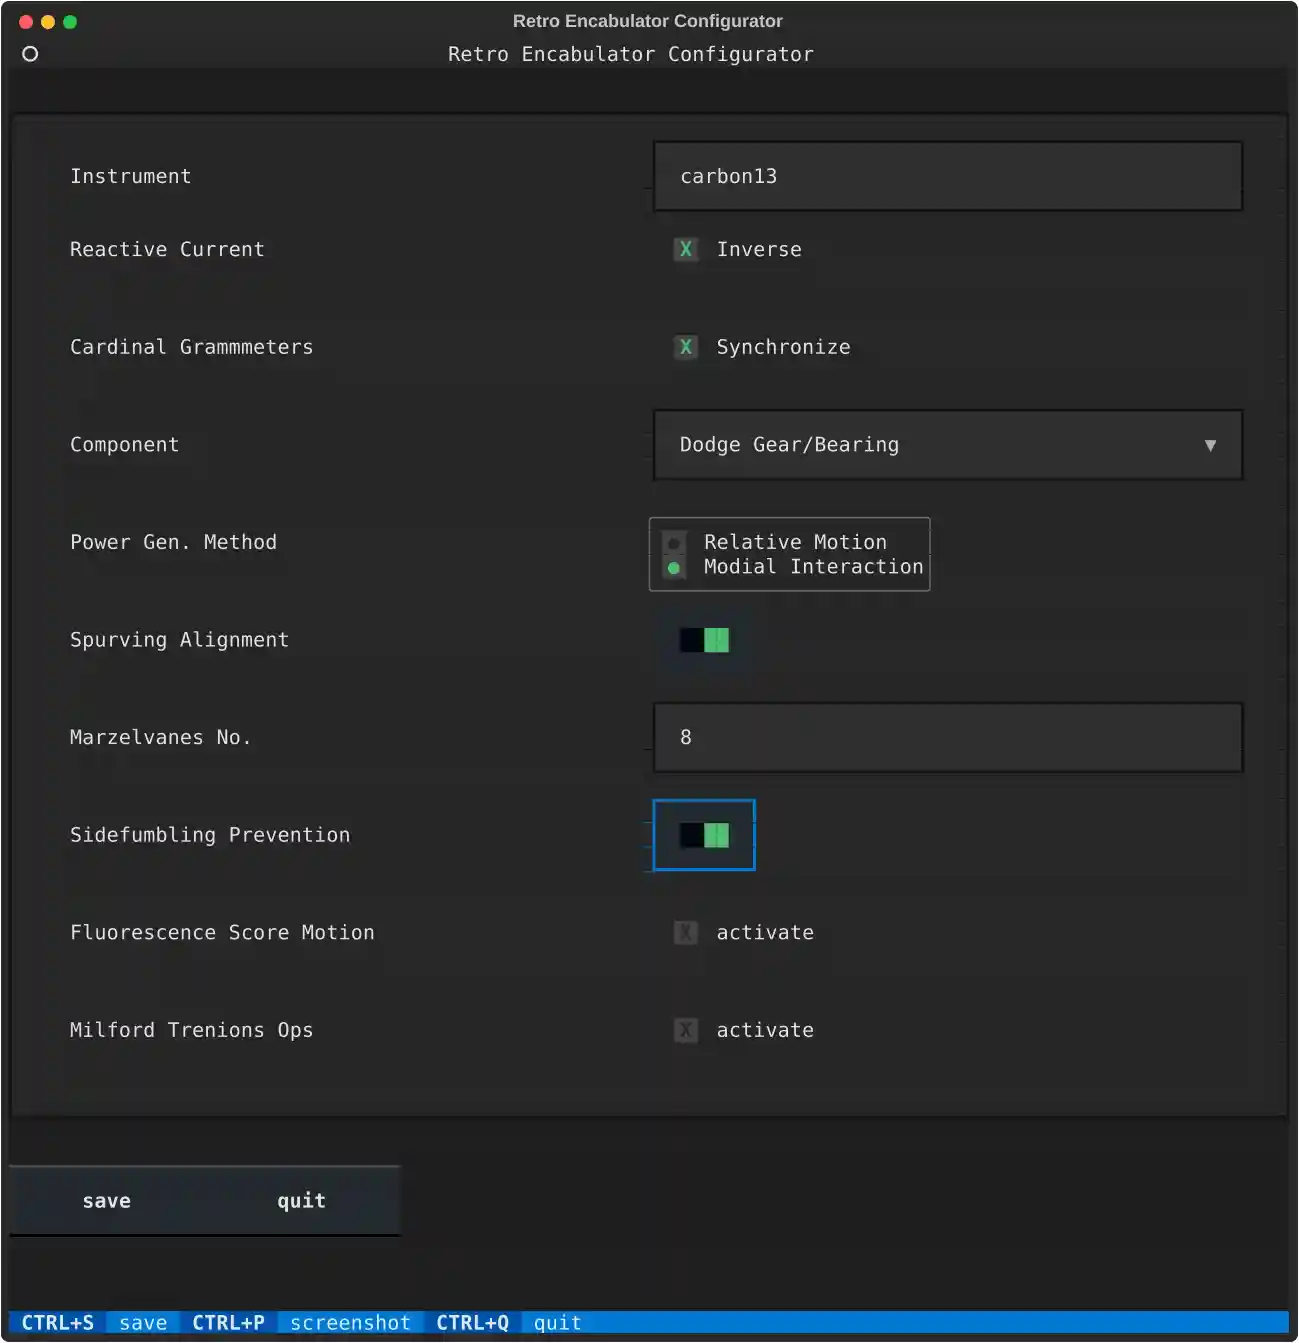Click screenshot in the bottom status bar
The image size is (1299, 1343).
point(349,1322)
